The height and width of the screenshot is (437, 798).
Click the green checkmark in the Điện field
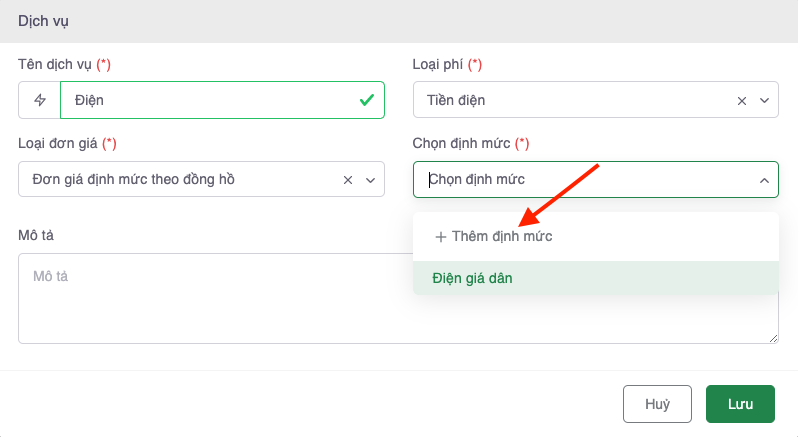coord(367,100)
